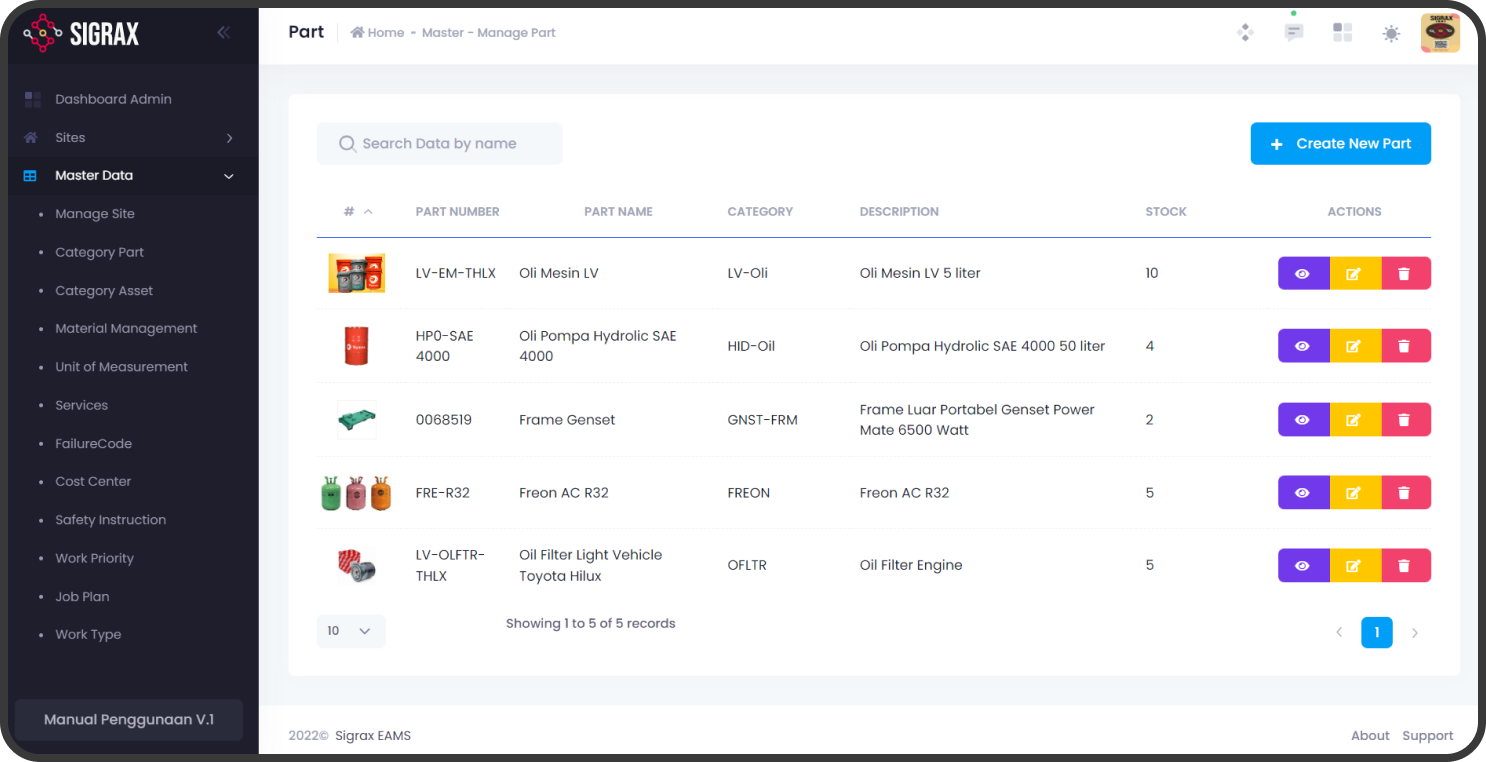Collapse the sidebar with double-chevron icon
This screenshot has width=1486, height=762.
223,33
